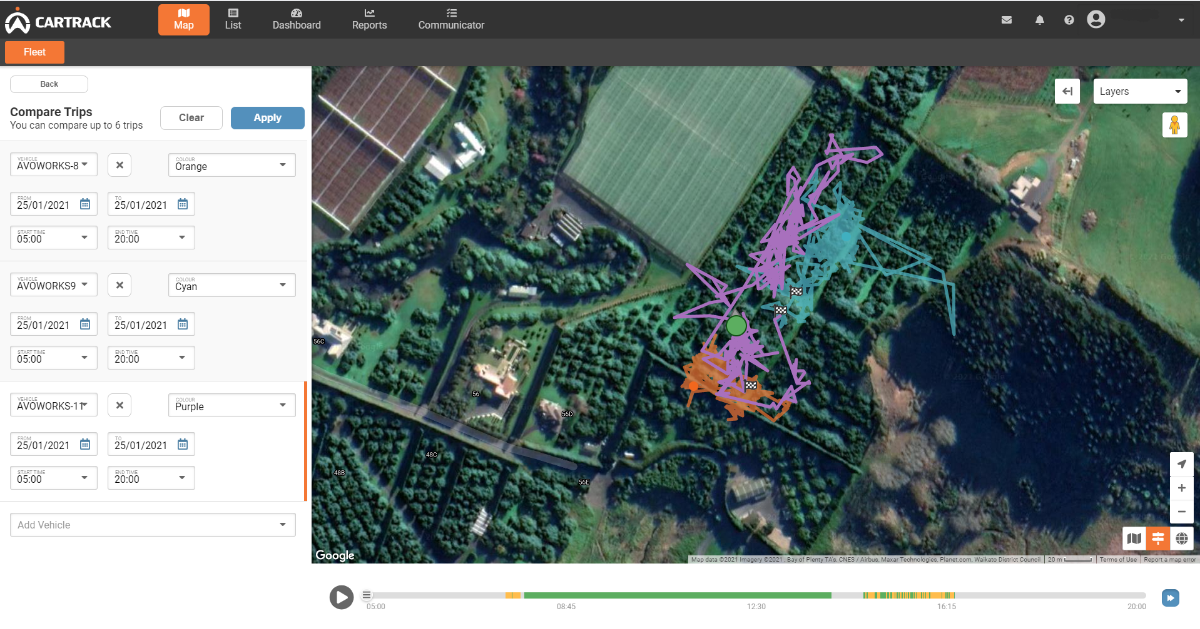
Task: Zoom in on the map
Action: coord(1182,488)
